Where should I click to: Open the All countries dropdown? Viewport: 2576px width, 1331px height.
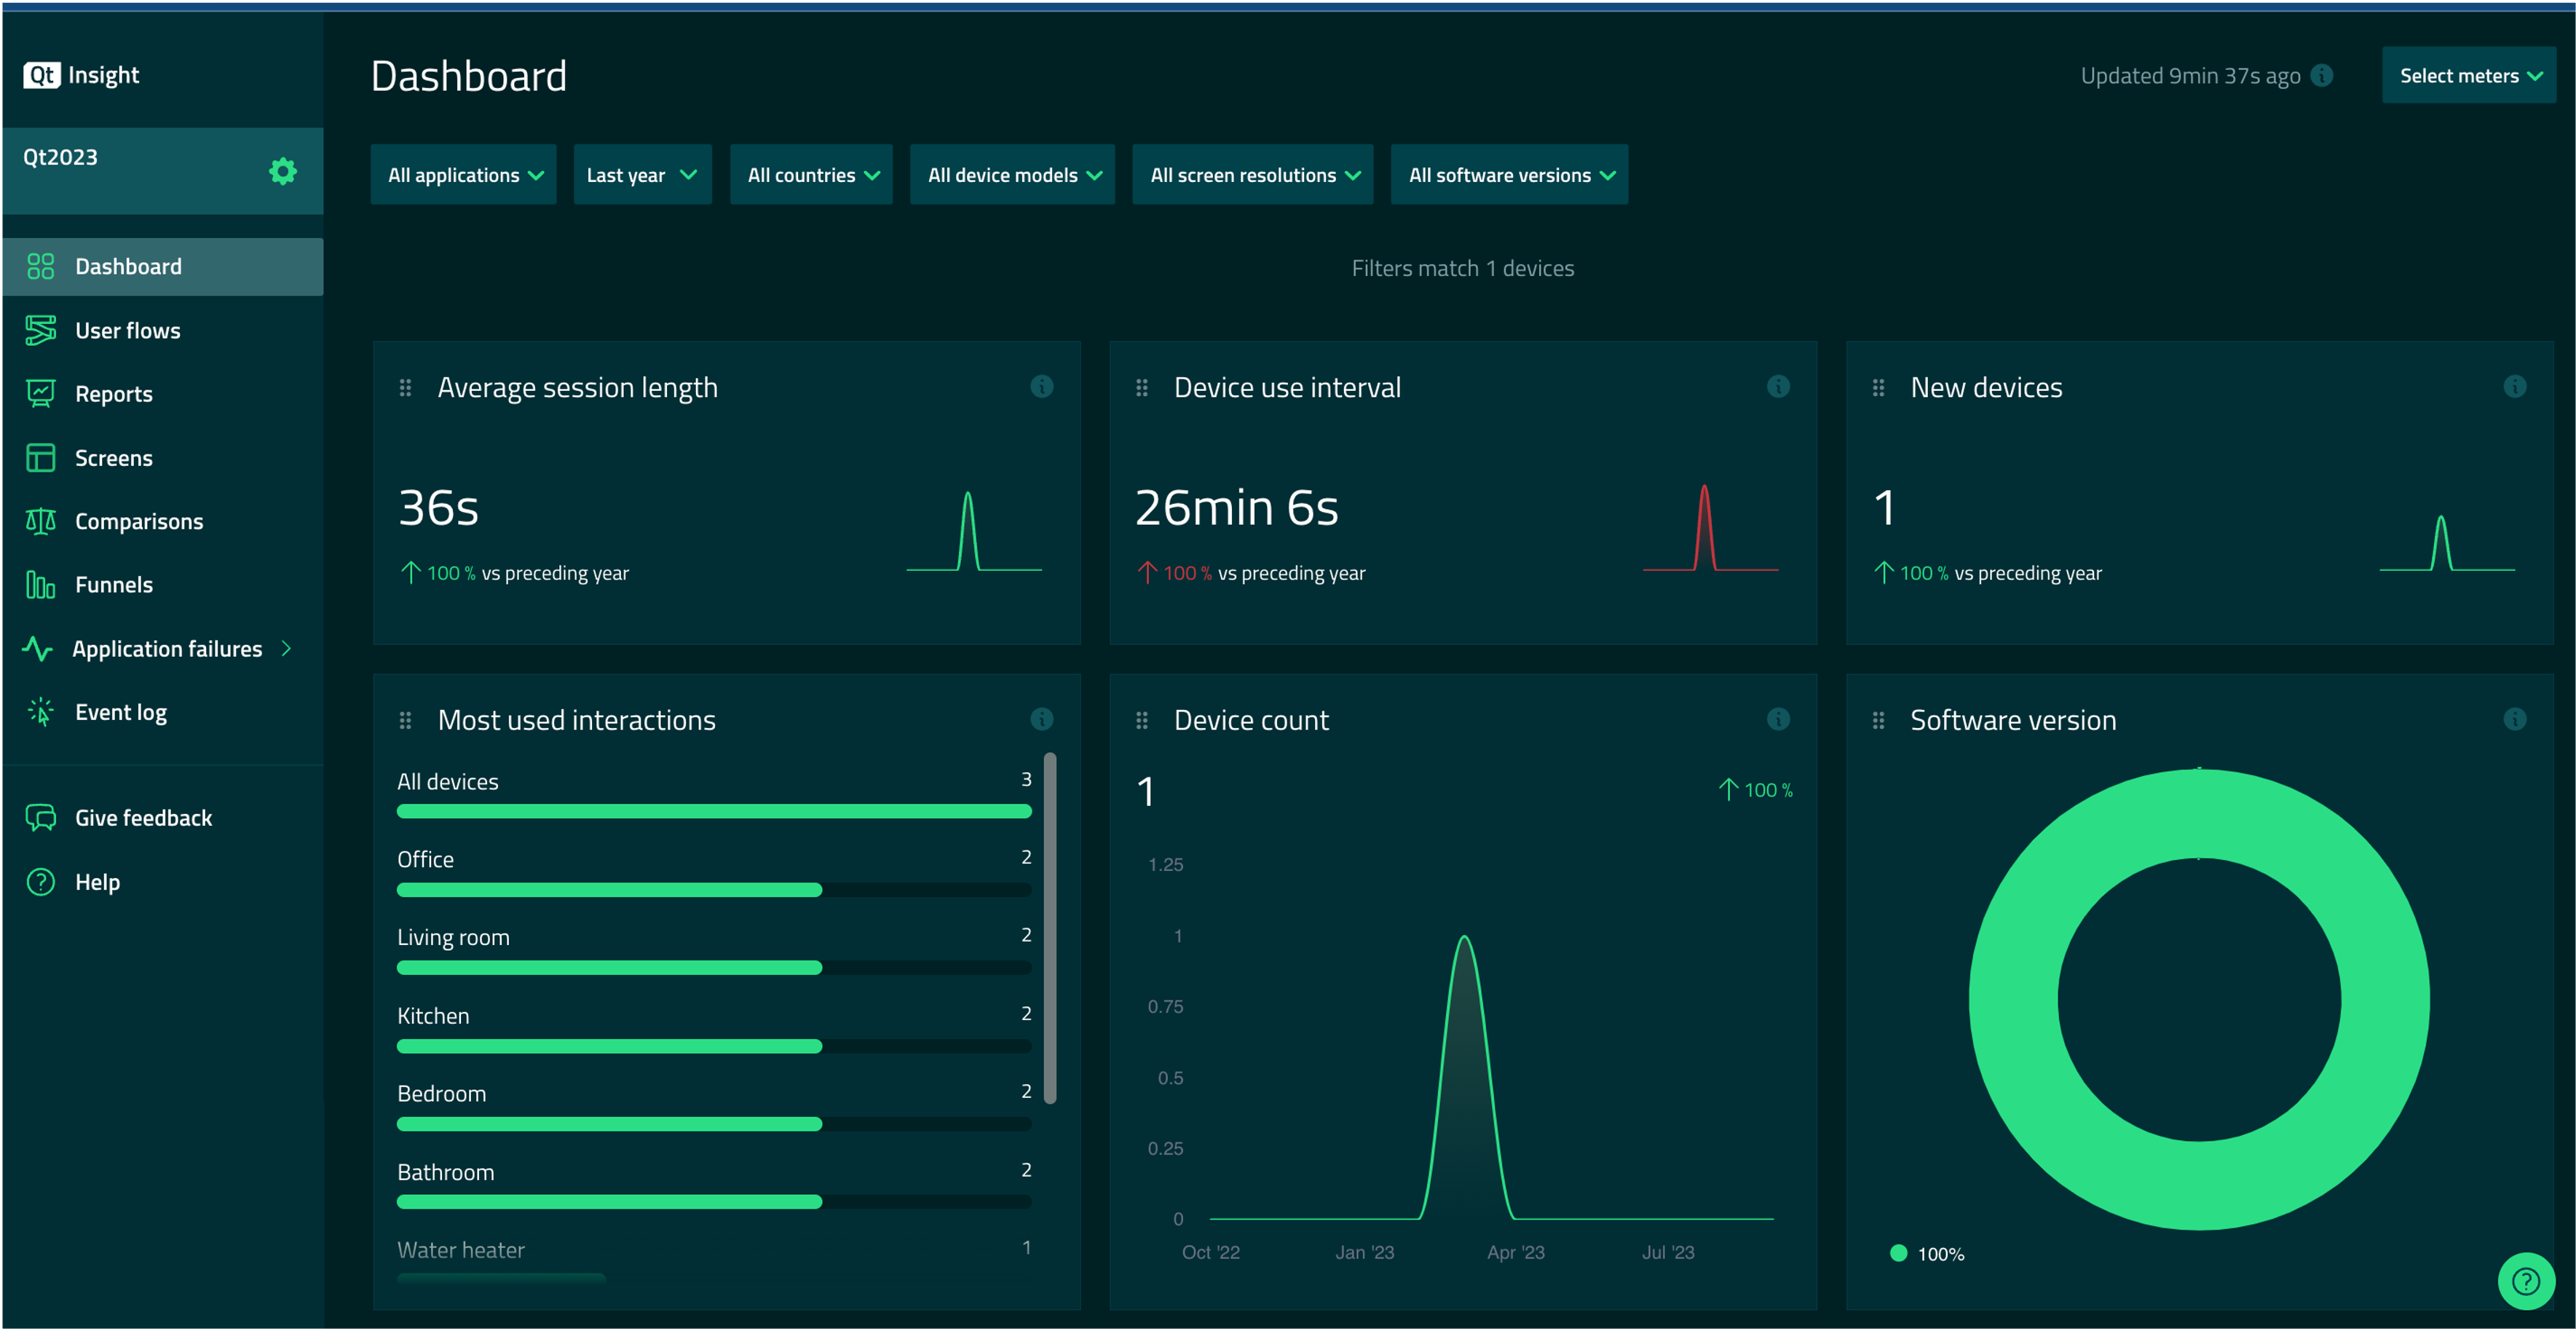[811, 174]
